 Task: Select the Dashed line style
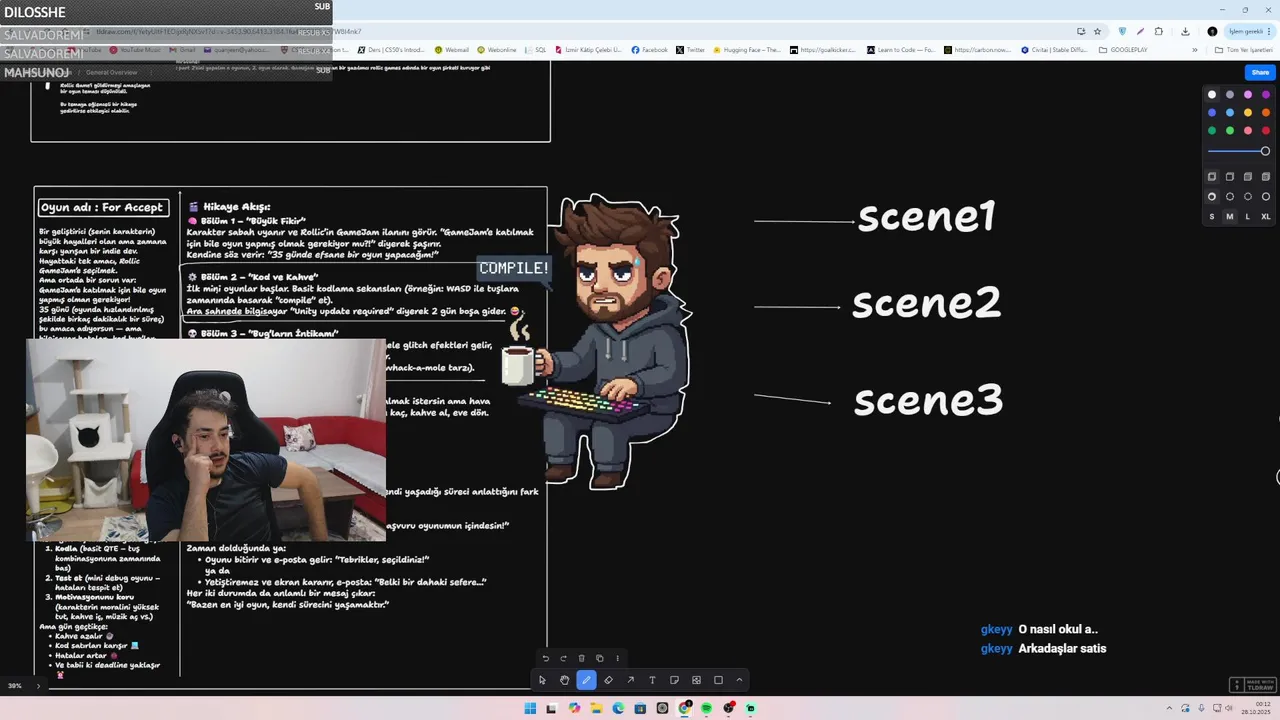tap(1230, 197)
